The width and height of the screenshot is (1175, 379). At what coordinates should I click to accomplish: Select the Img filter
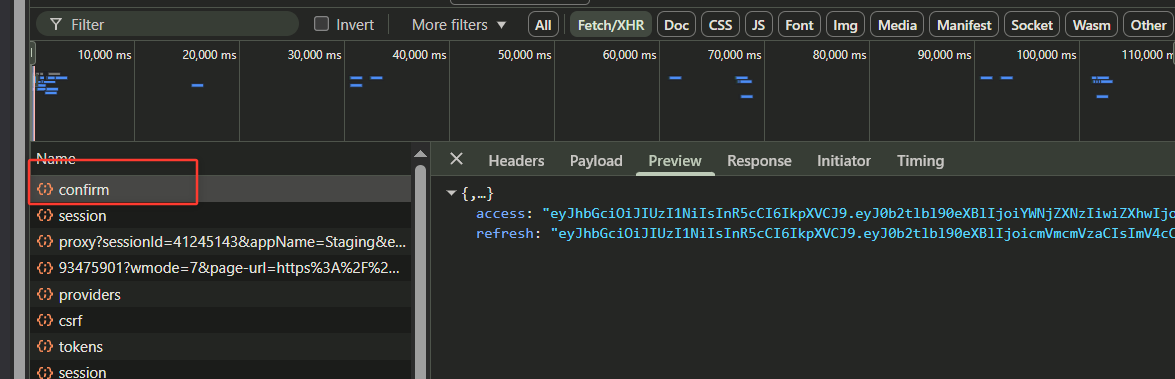845,25
